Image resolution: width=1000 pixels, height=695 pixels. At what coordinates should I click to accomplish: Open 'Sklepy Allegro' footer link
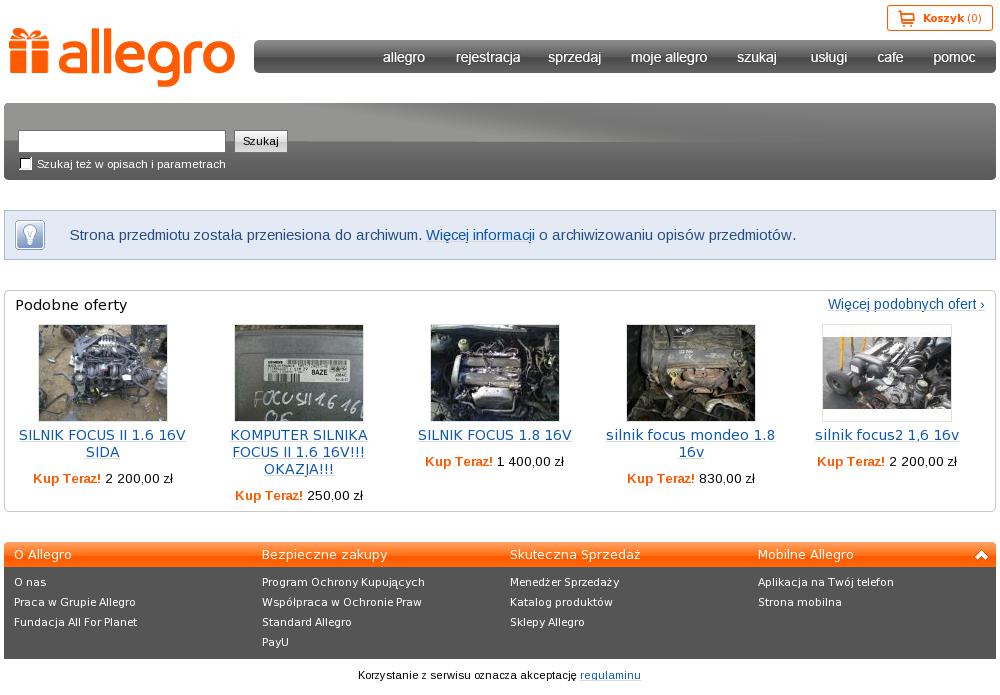point(547,622)
